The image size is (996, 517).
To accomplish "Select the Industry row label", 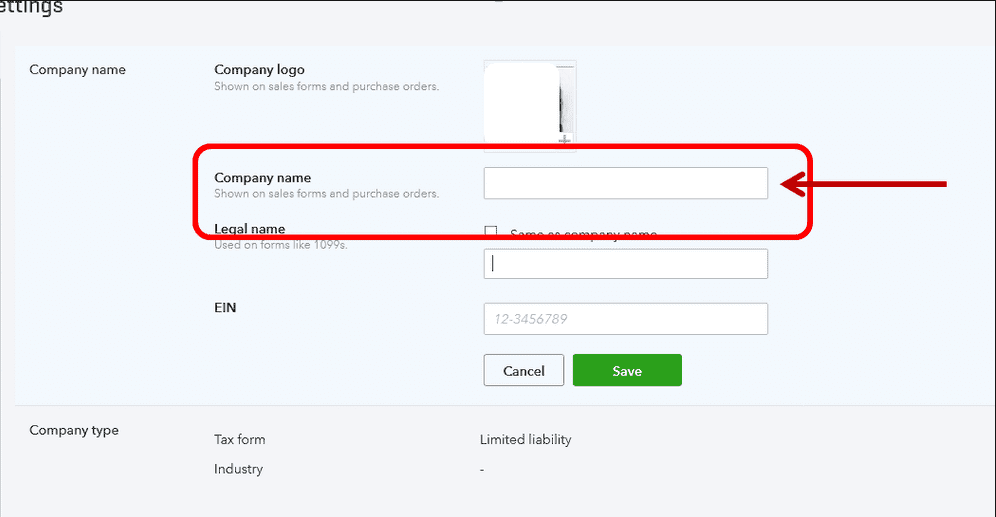I will click(238, 469).
